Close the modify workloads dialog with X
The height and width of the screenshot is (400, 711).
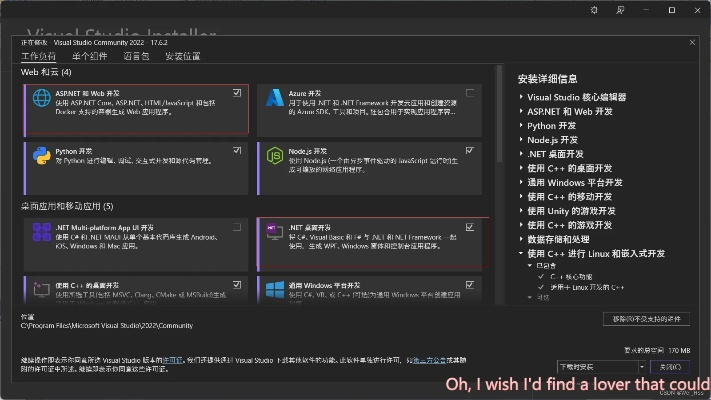[692, 43]
